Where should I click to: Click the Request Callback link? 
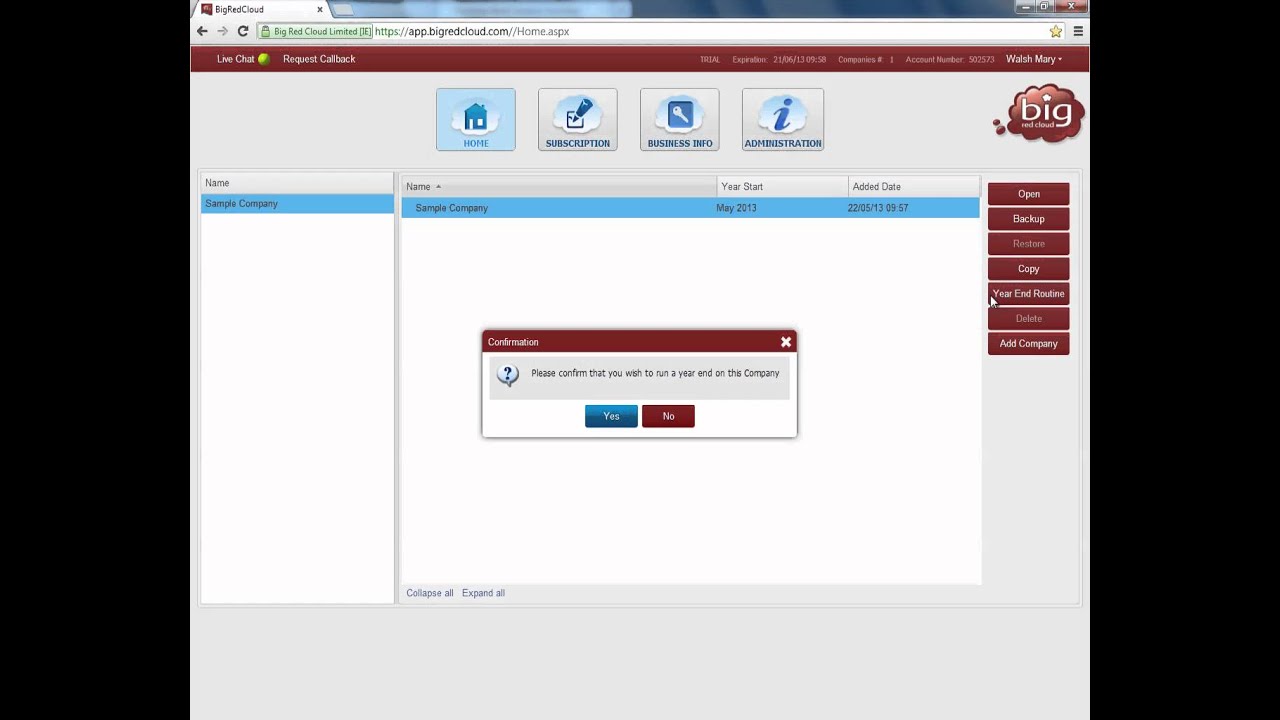click(319, 59)
